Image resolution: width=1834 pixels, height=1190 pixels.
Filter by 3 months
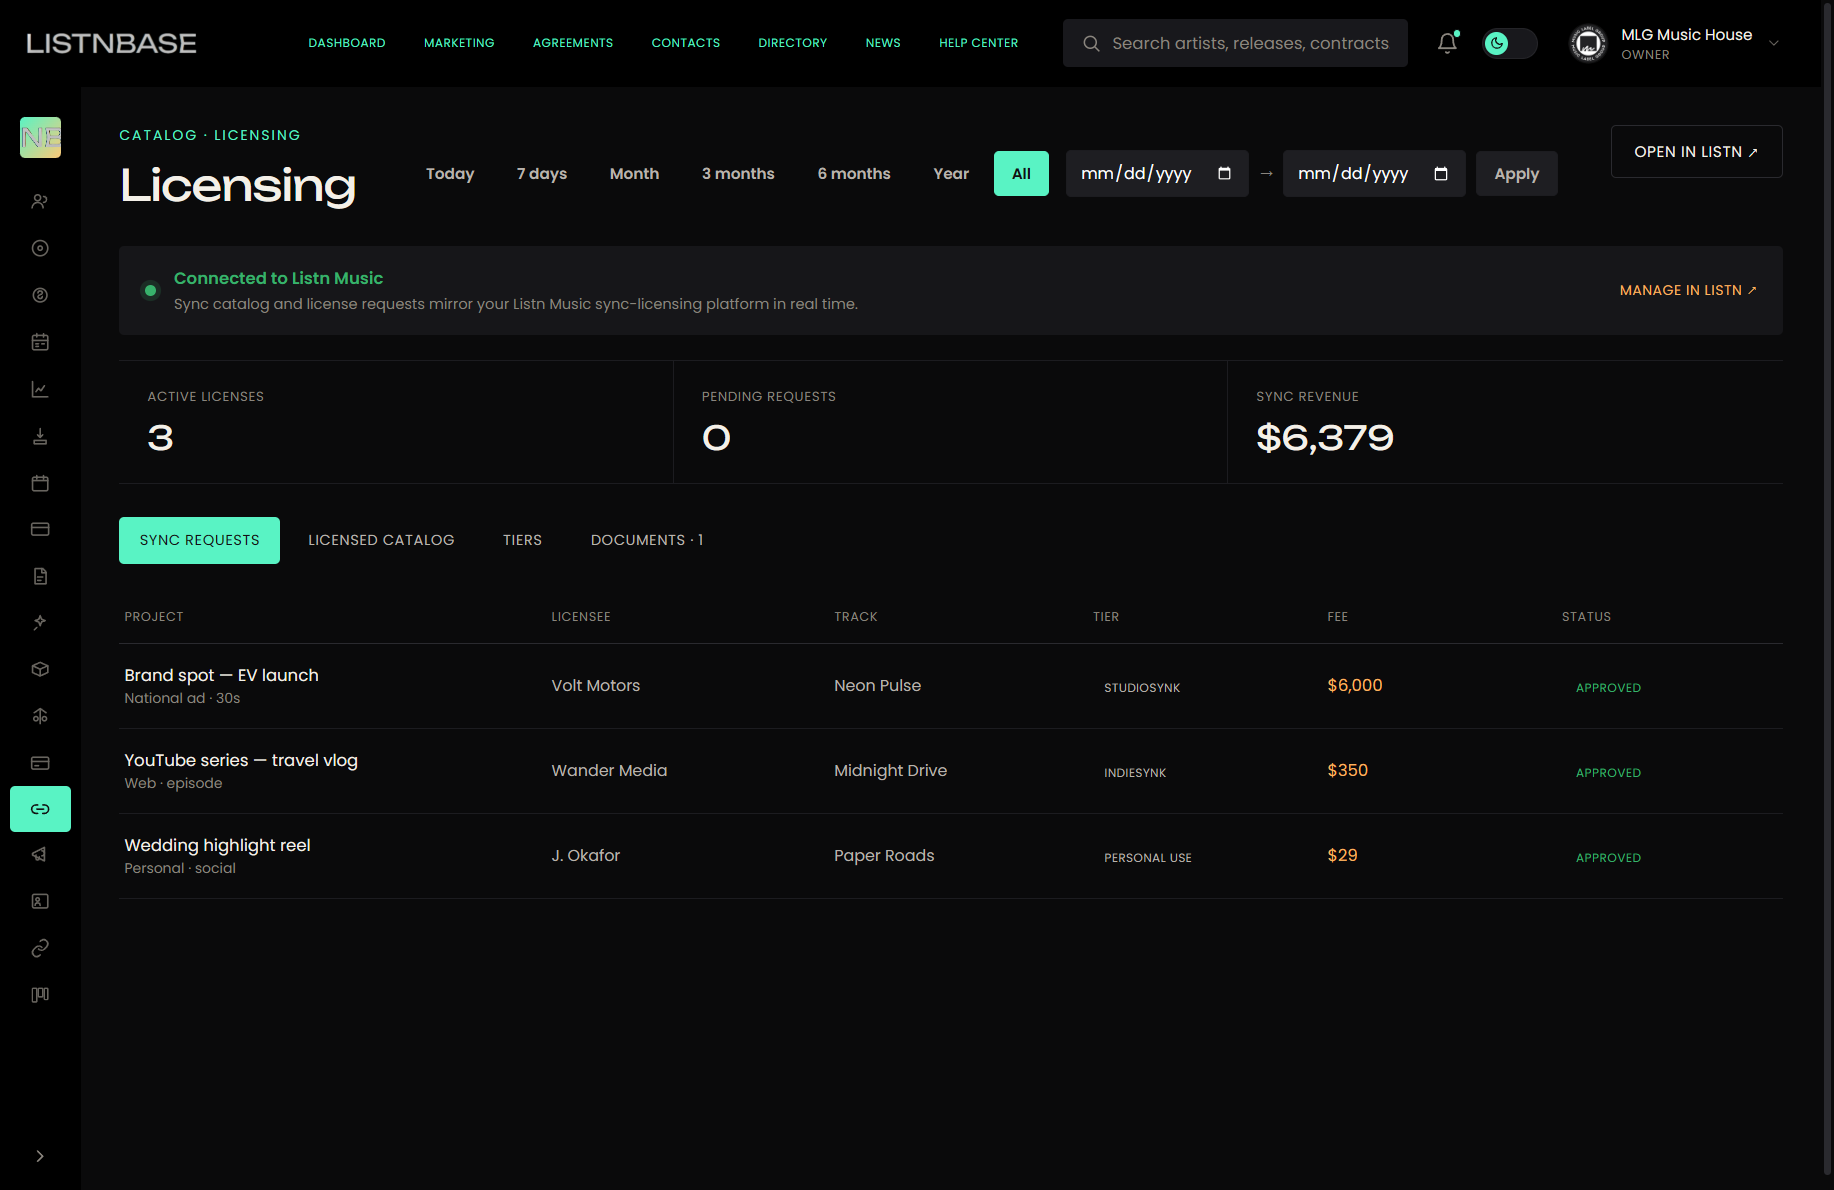pos(738,174)
